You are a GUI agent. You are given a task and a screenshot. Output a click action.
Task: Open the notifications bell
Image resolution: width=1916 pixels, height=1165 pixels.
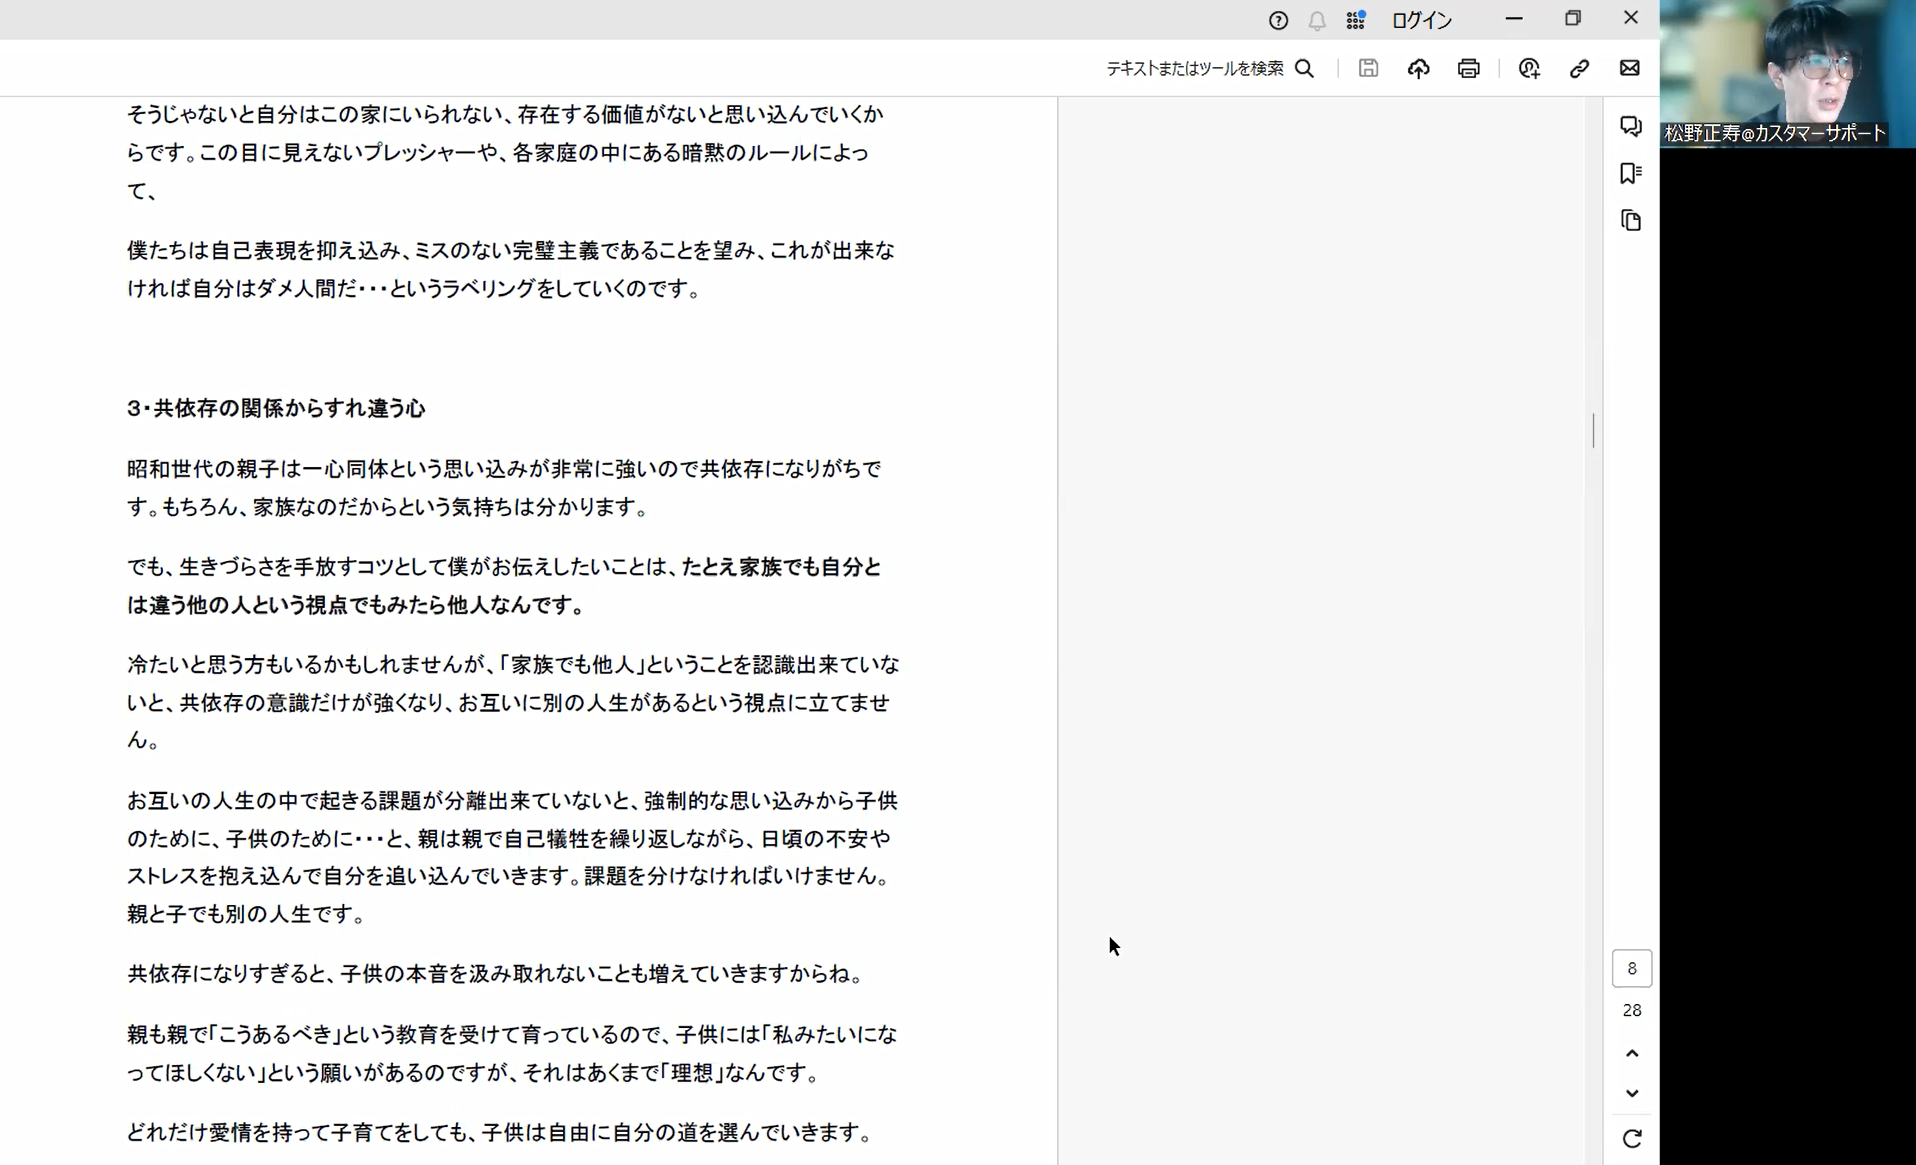click(x=1317, y=20)
